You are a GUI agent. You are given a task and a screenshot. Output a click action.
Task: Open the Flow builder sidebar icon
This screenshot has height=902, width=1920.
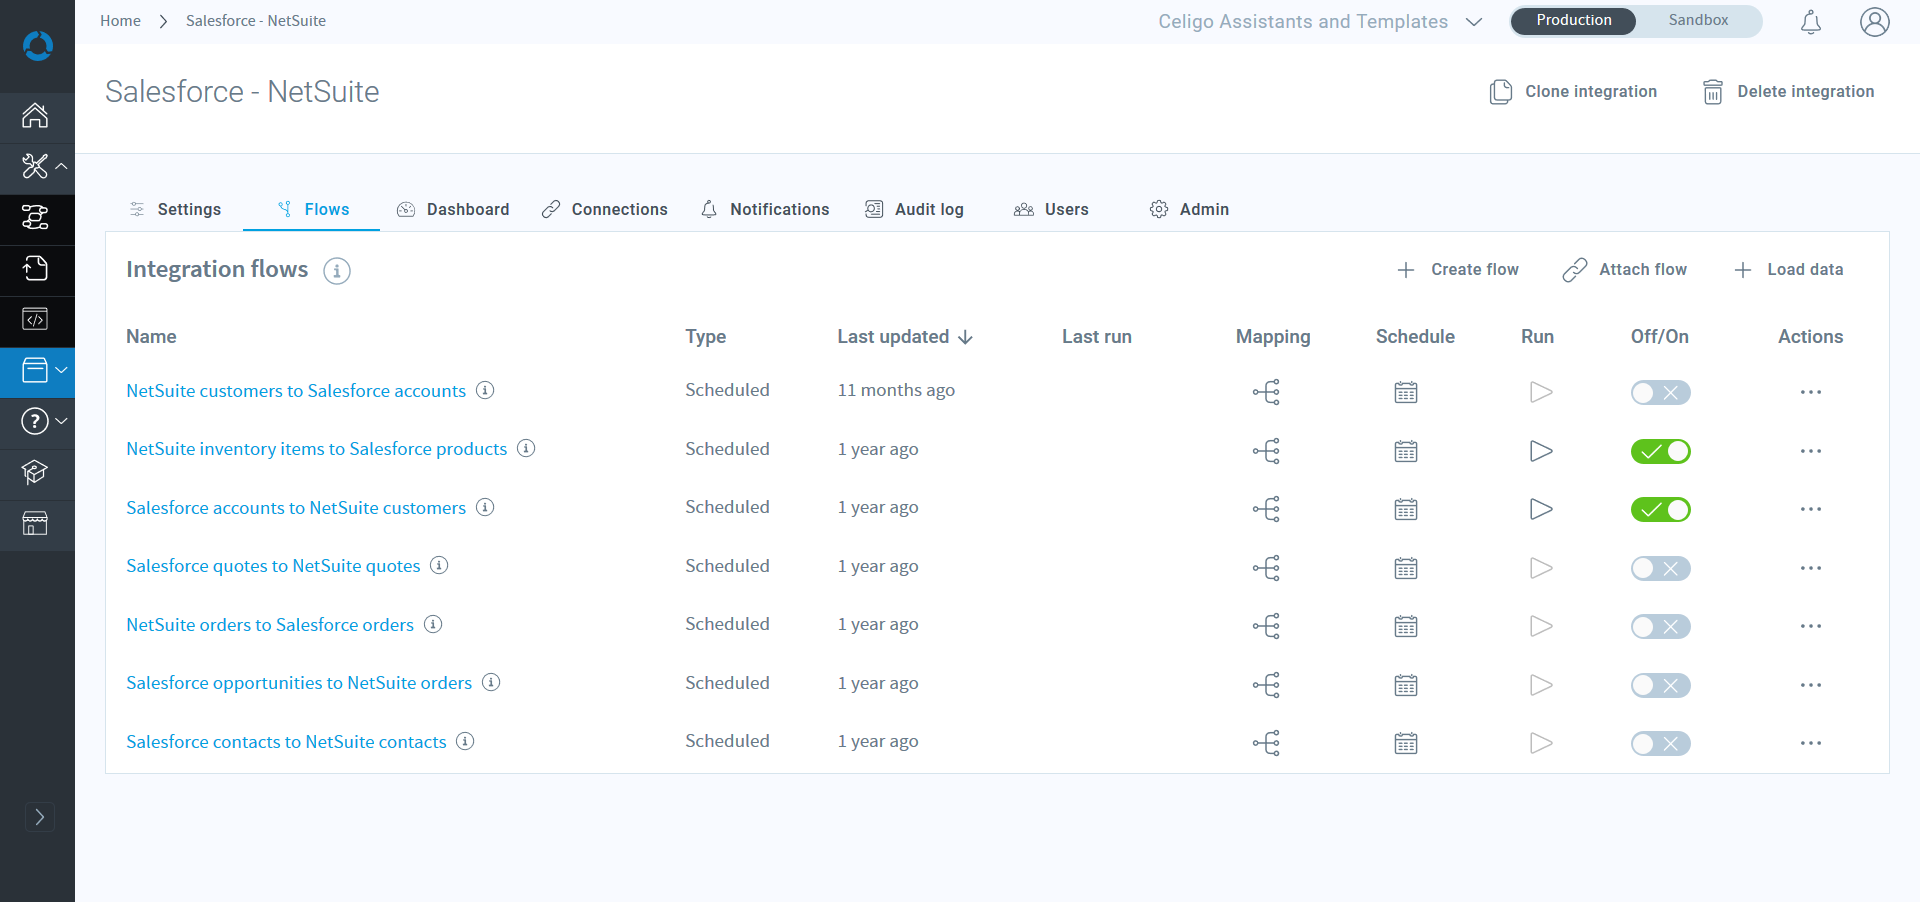click(36, 218)
